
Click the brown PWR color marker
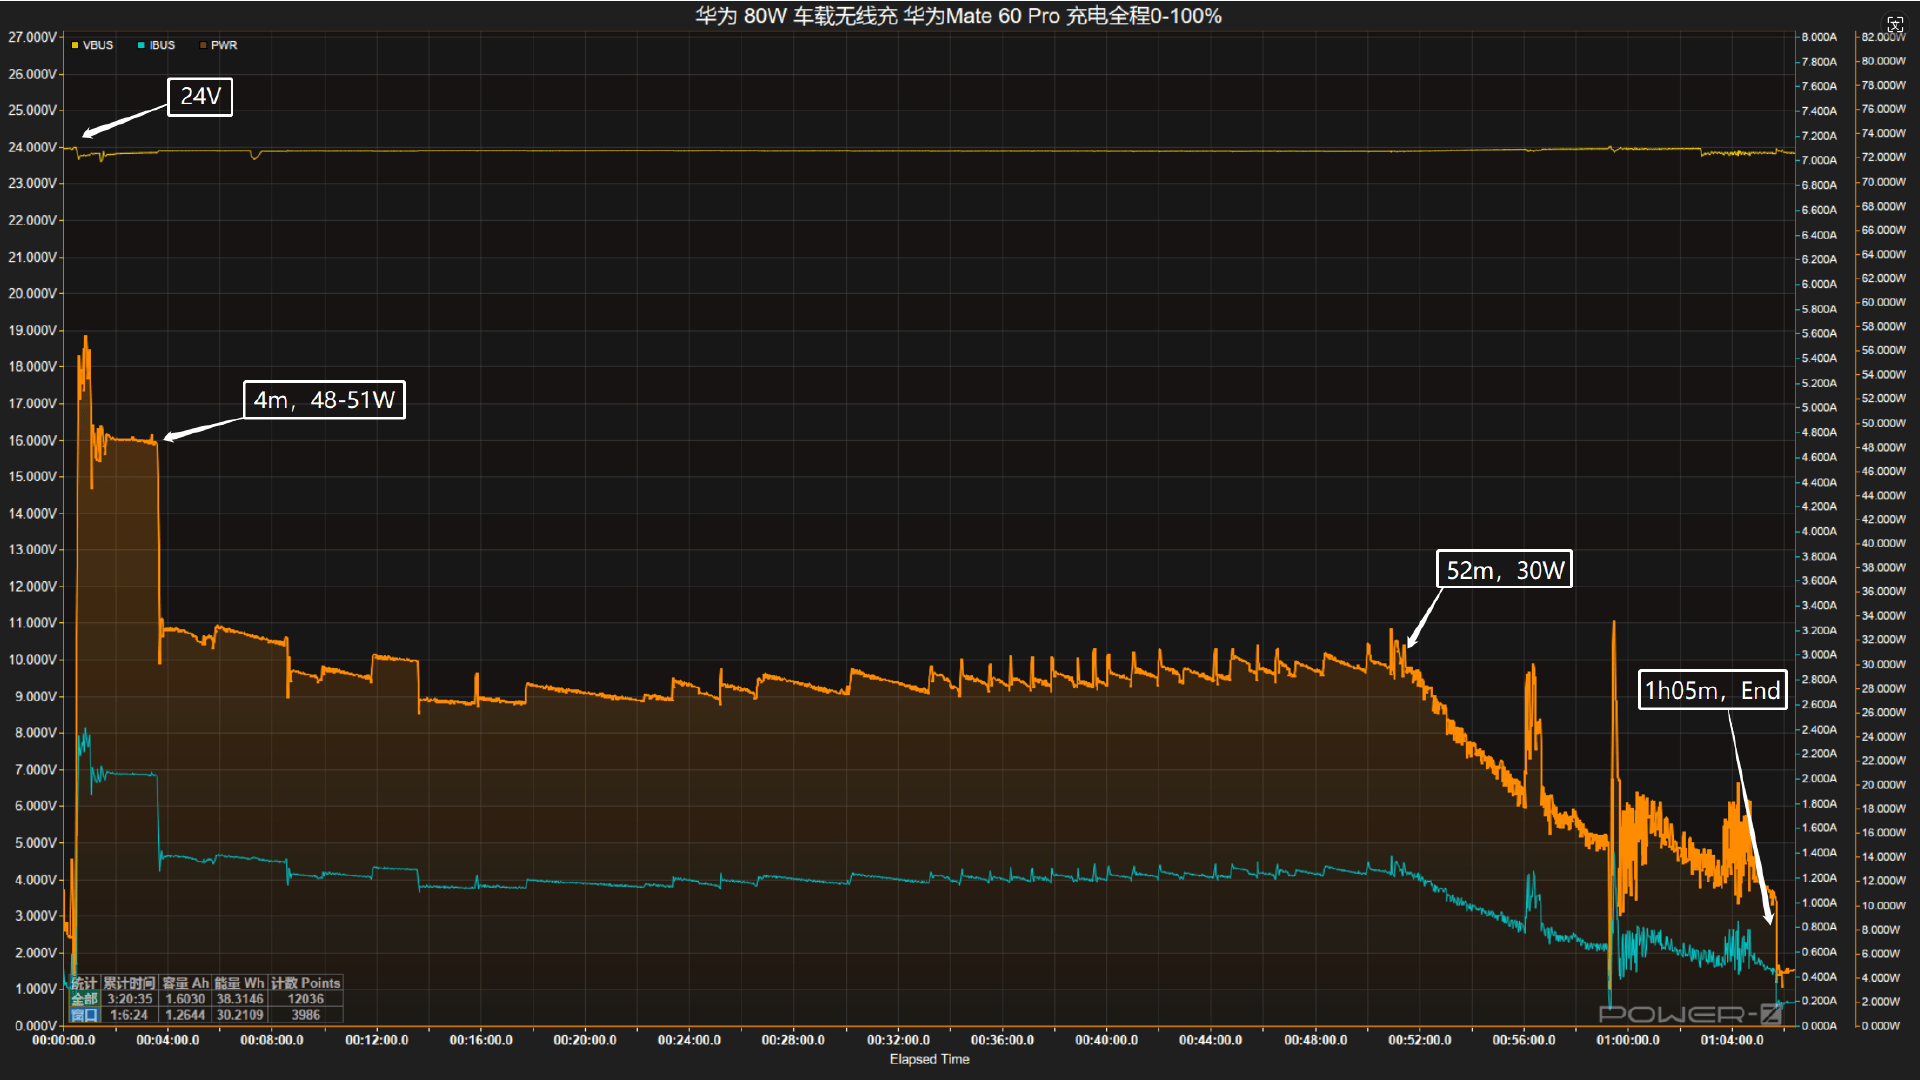tap(203, 45)
